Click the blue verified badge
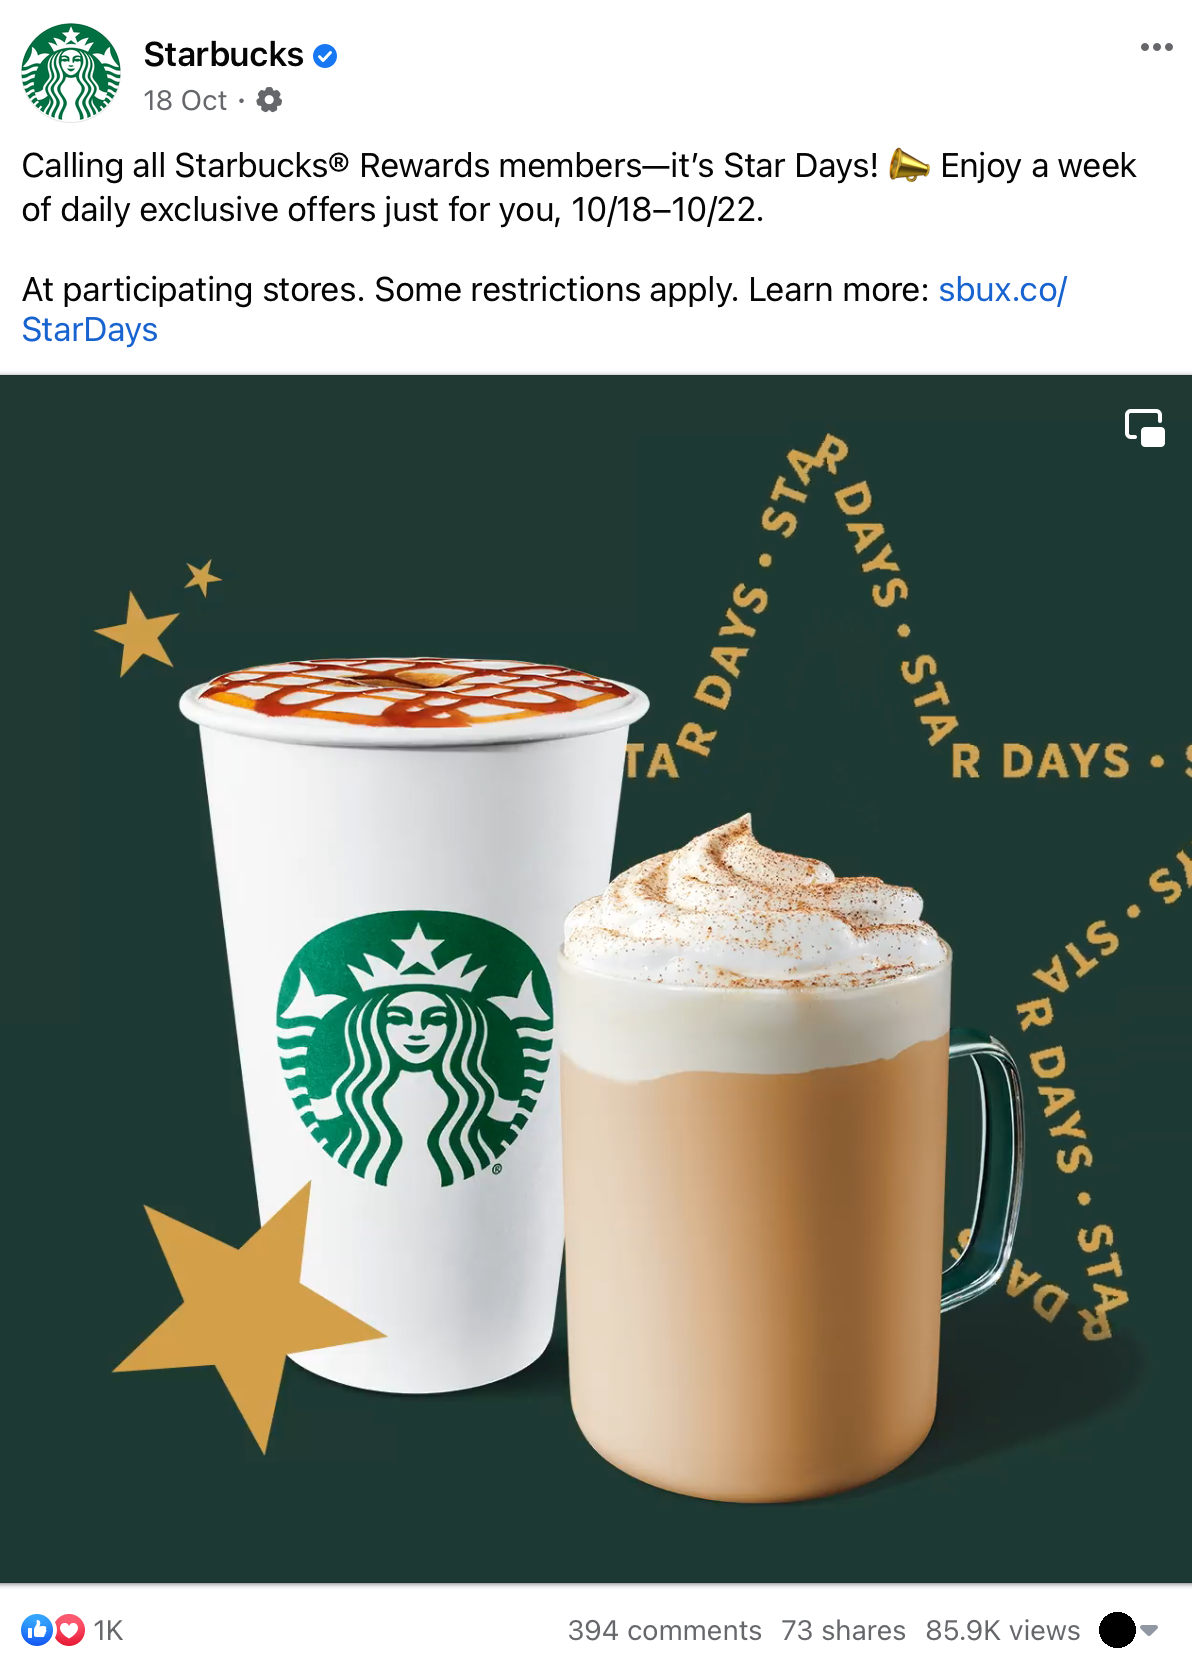 pyautogui.click(x=325, y=56)
